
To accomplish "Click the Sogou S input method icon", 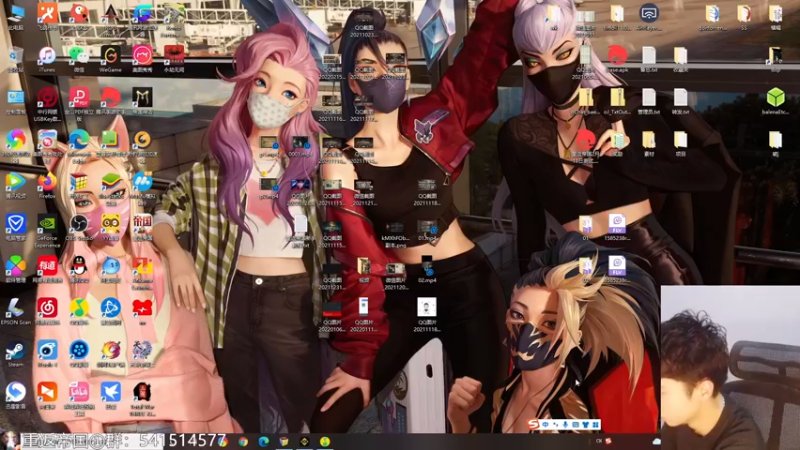I will (x=533, y=424).
